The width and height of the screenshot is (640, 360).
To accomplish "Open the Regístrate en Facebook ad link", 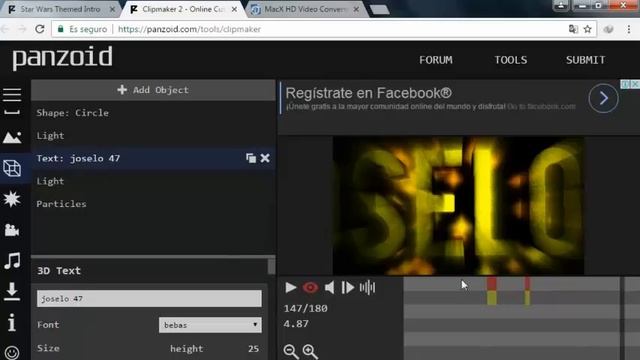I will [x=368, y=93].
